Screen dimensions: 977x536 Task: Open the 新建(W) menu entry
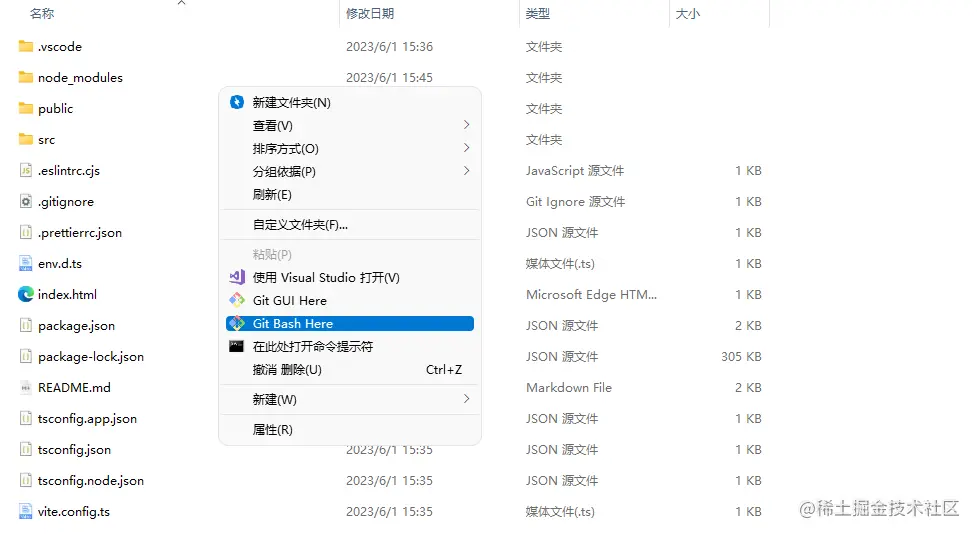pyautogui.click(x=350, y=400)
